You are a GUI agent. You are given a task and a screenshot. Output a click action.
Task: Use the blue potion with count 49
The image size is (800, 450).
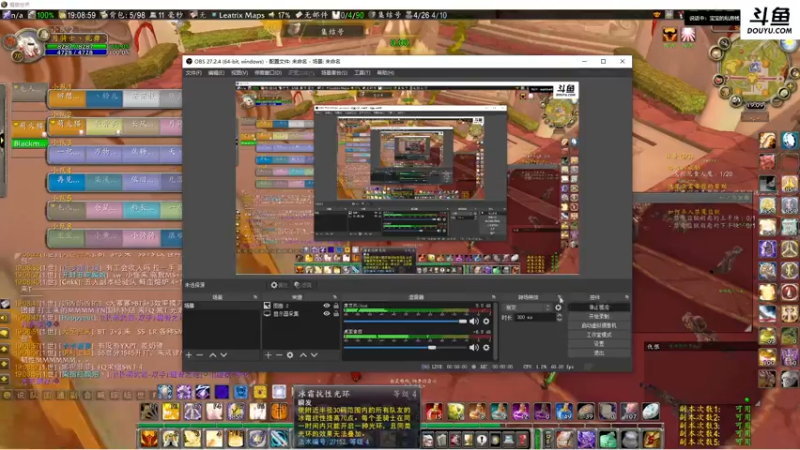[x=564, y=411]
